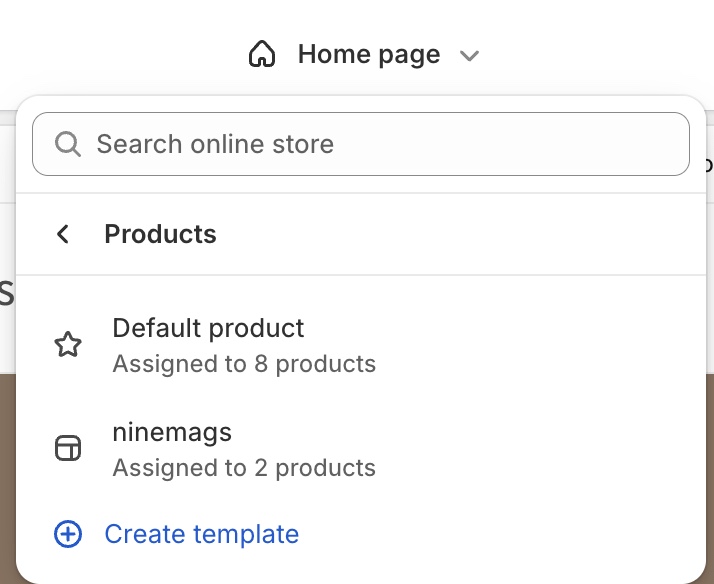
Task: Click the 'Home page' title text
Action: 368,54
